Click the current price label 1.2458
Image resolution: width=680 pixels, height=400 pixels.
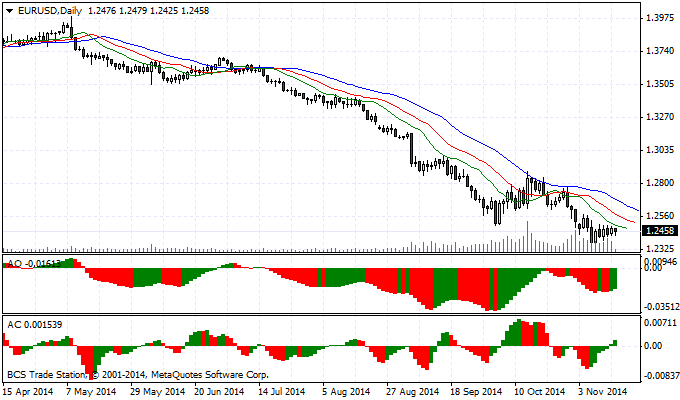tap(660, 231)
